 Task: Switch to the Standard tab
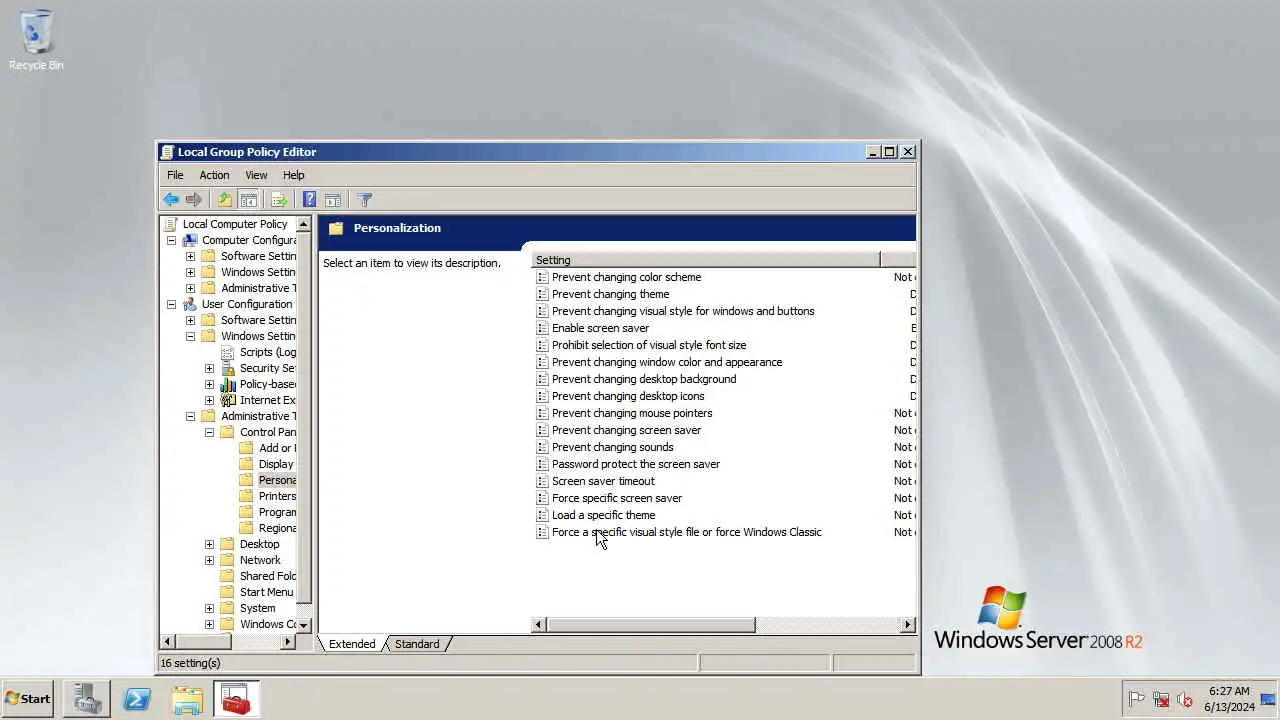click(x=417, y=644)
